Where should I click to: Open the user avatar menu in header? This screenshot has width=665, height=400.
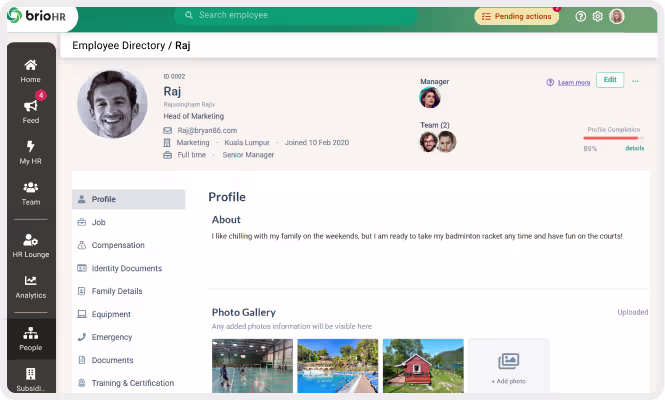617,16
